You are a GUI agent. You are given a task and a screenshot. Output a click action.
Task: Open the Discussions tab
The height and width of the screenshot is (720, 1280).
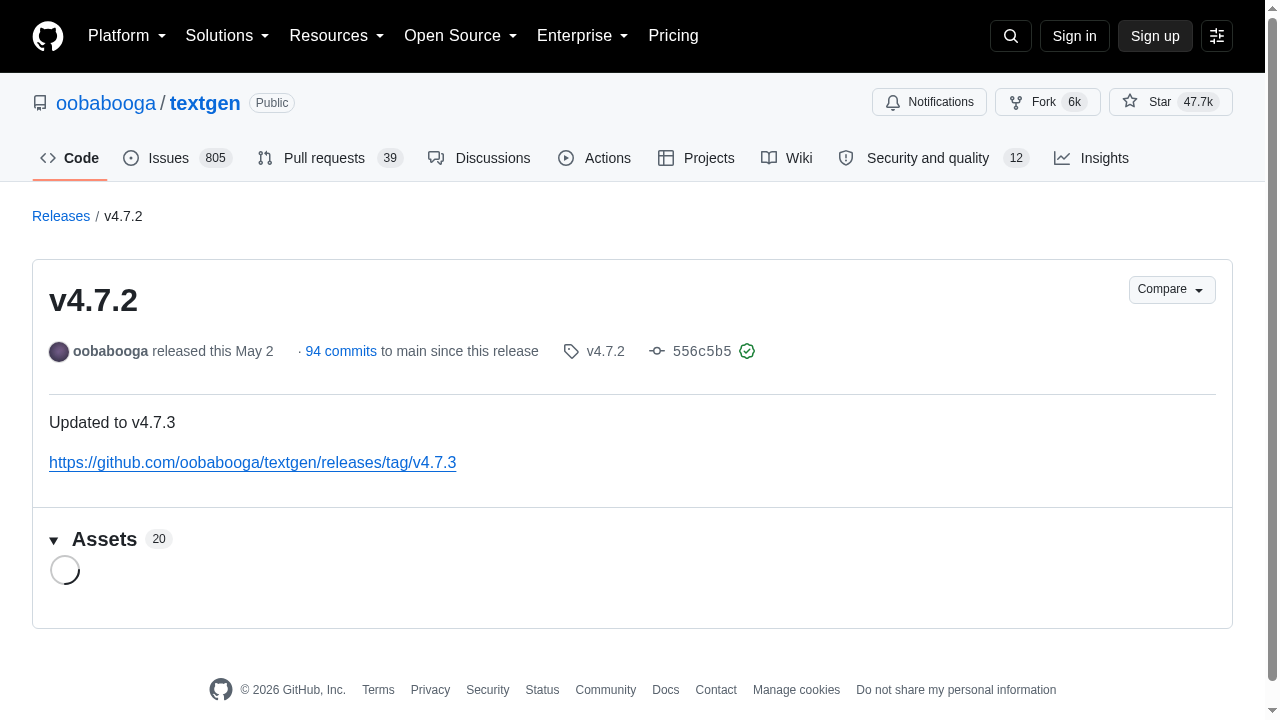click(x=479, y=158)
